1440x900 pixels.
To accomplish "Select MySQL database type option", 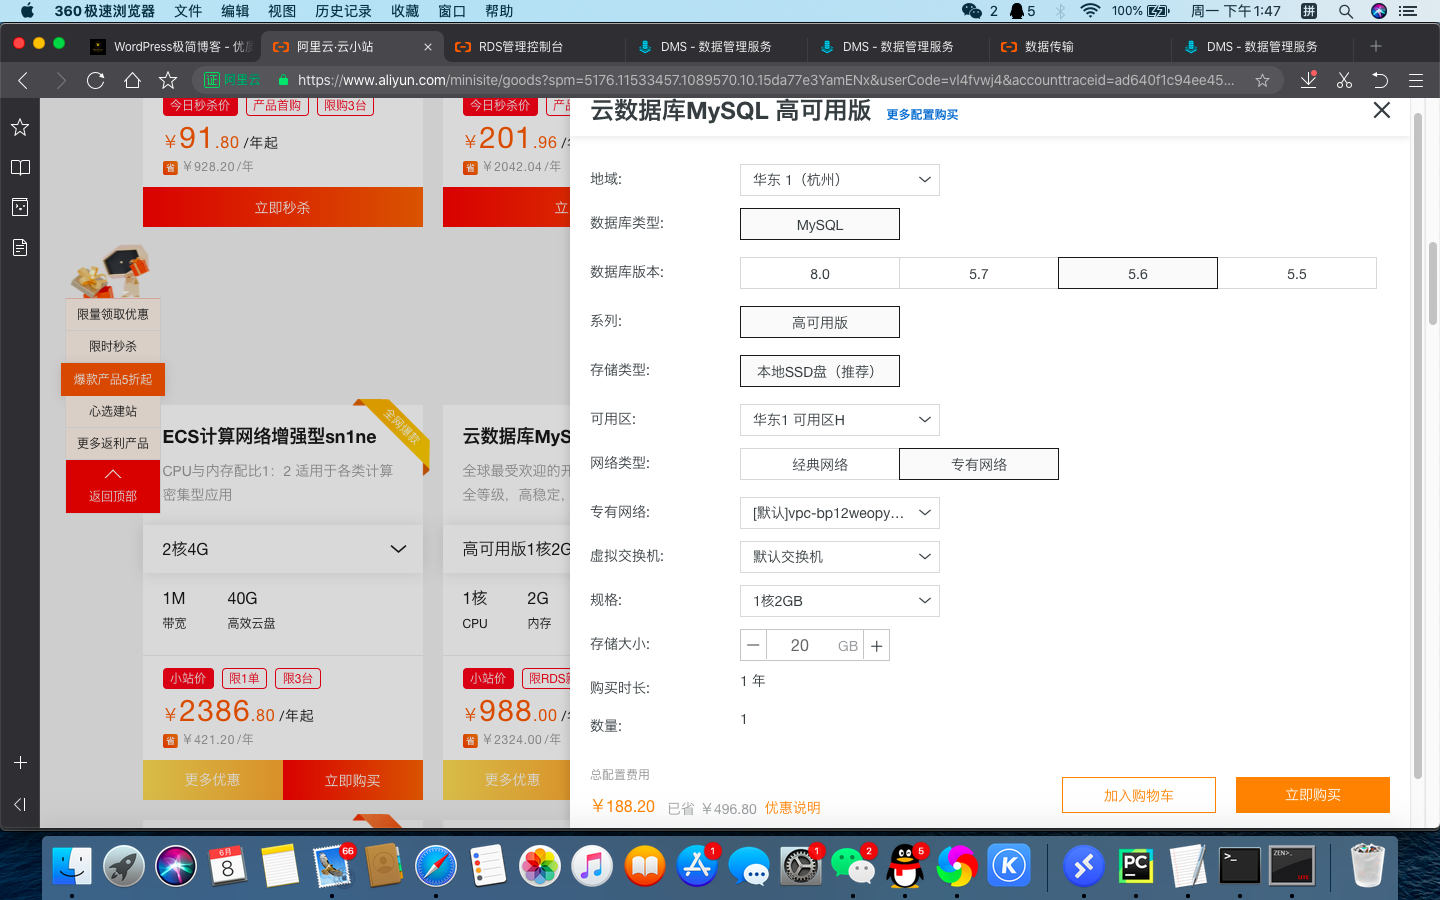I will pos(820,224).
